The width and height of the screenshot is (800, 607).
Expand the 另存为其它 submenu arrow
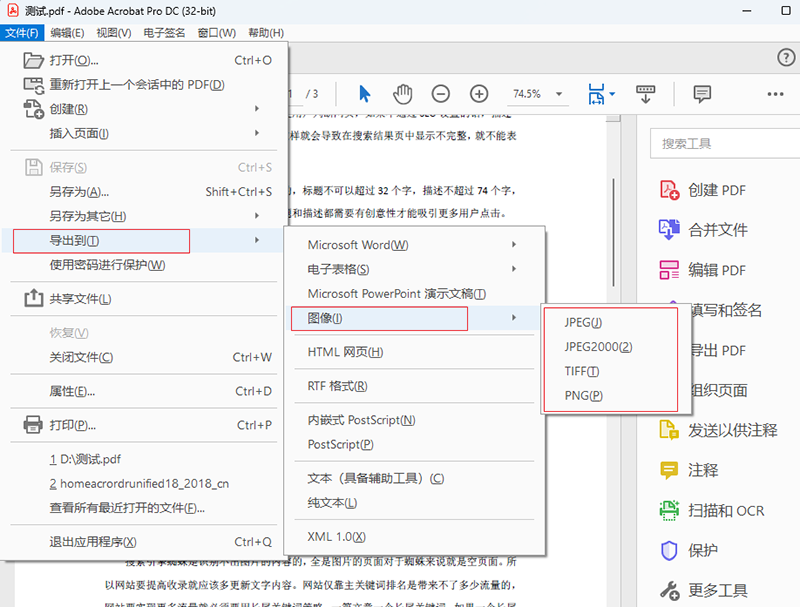(x=257, y=216)
